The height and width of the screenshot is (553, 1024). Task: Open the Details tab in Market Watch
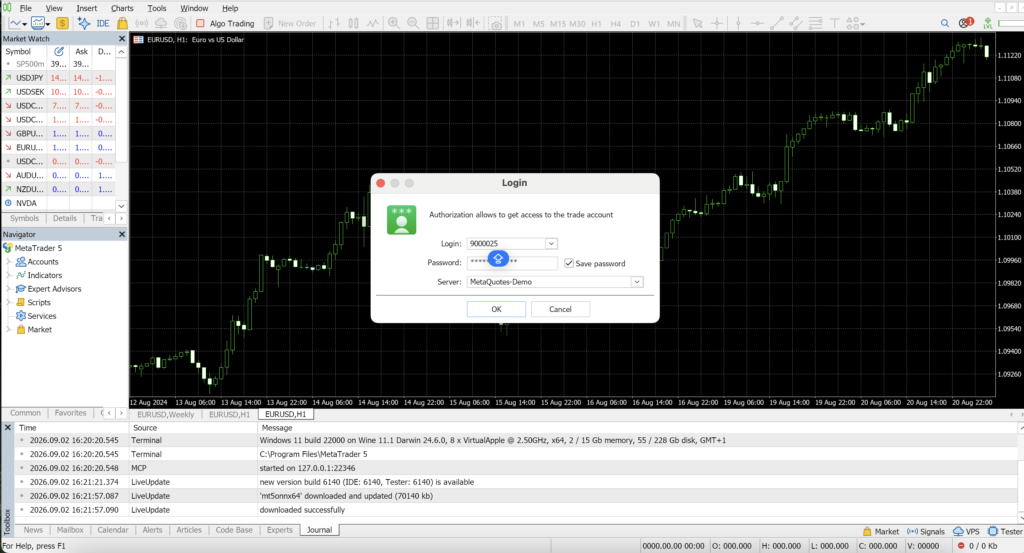[x=65, y=219]
